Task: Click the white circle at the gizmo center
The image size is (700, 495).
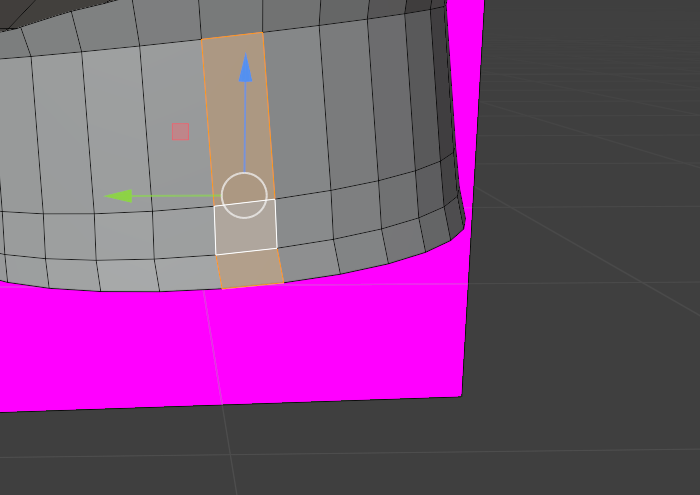Action: pos(244,194)
